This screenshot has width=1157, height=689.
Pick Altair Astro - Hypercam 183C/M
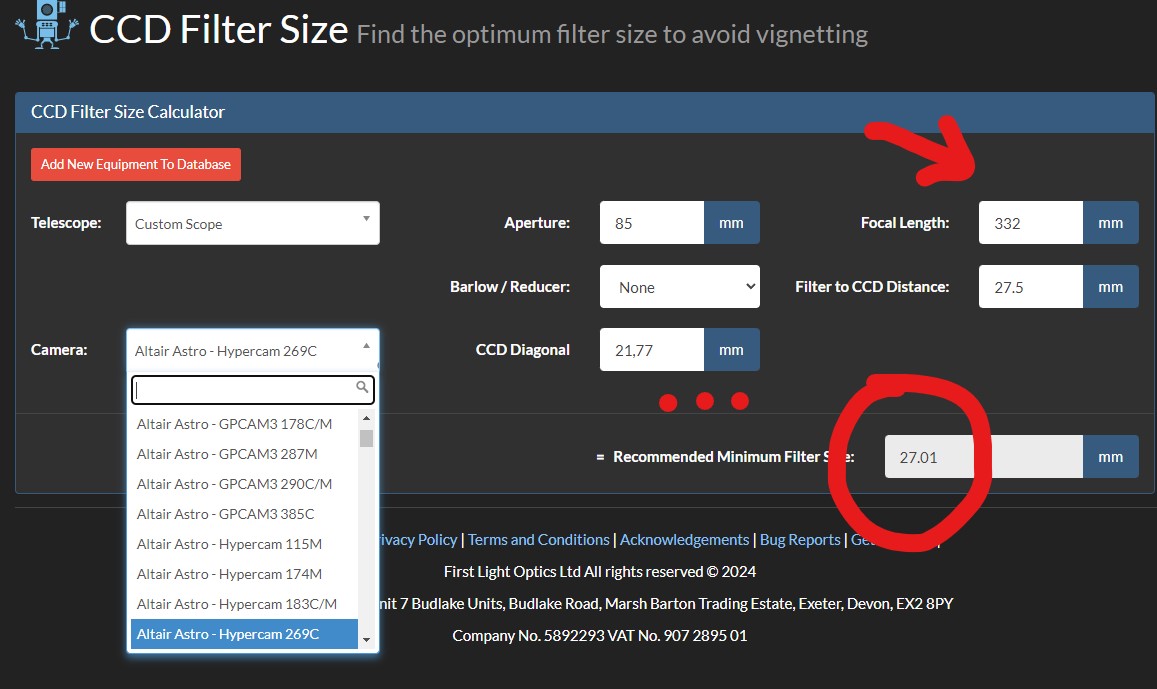(x=236, y=604)
